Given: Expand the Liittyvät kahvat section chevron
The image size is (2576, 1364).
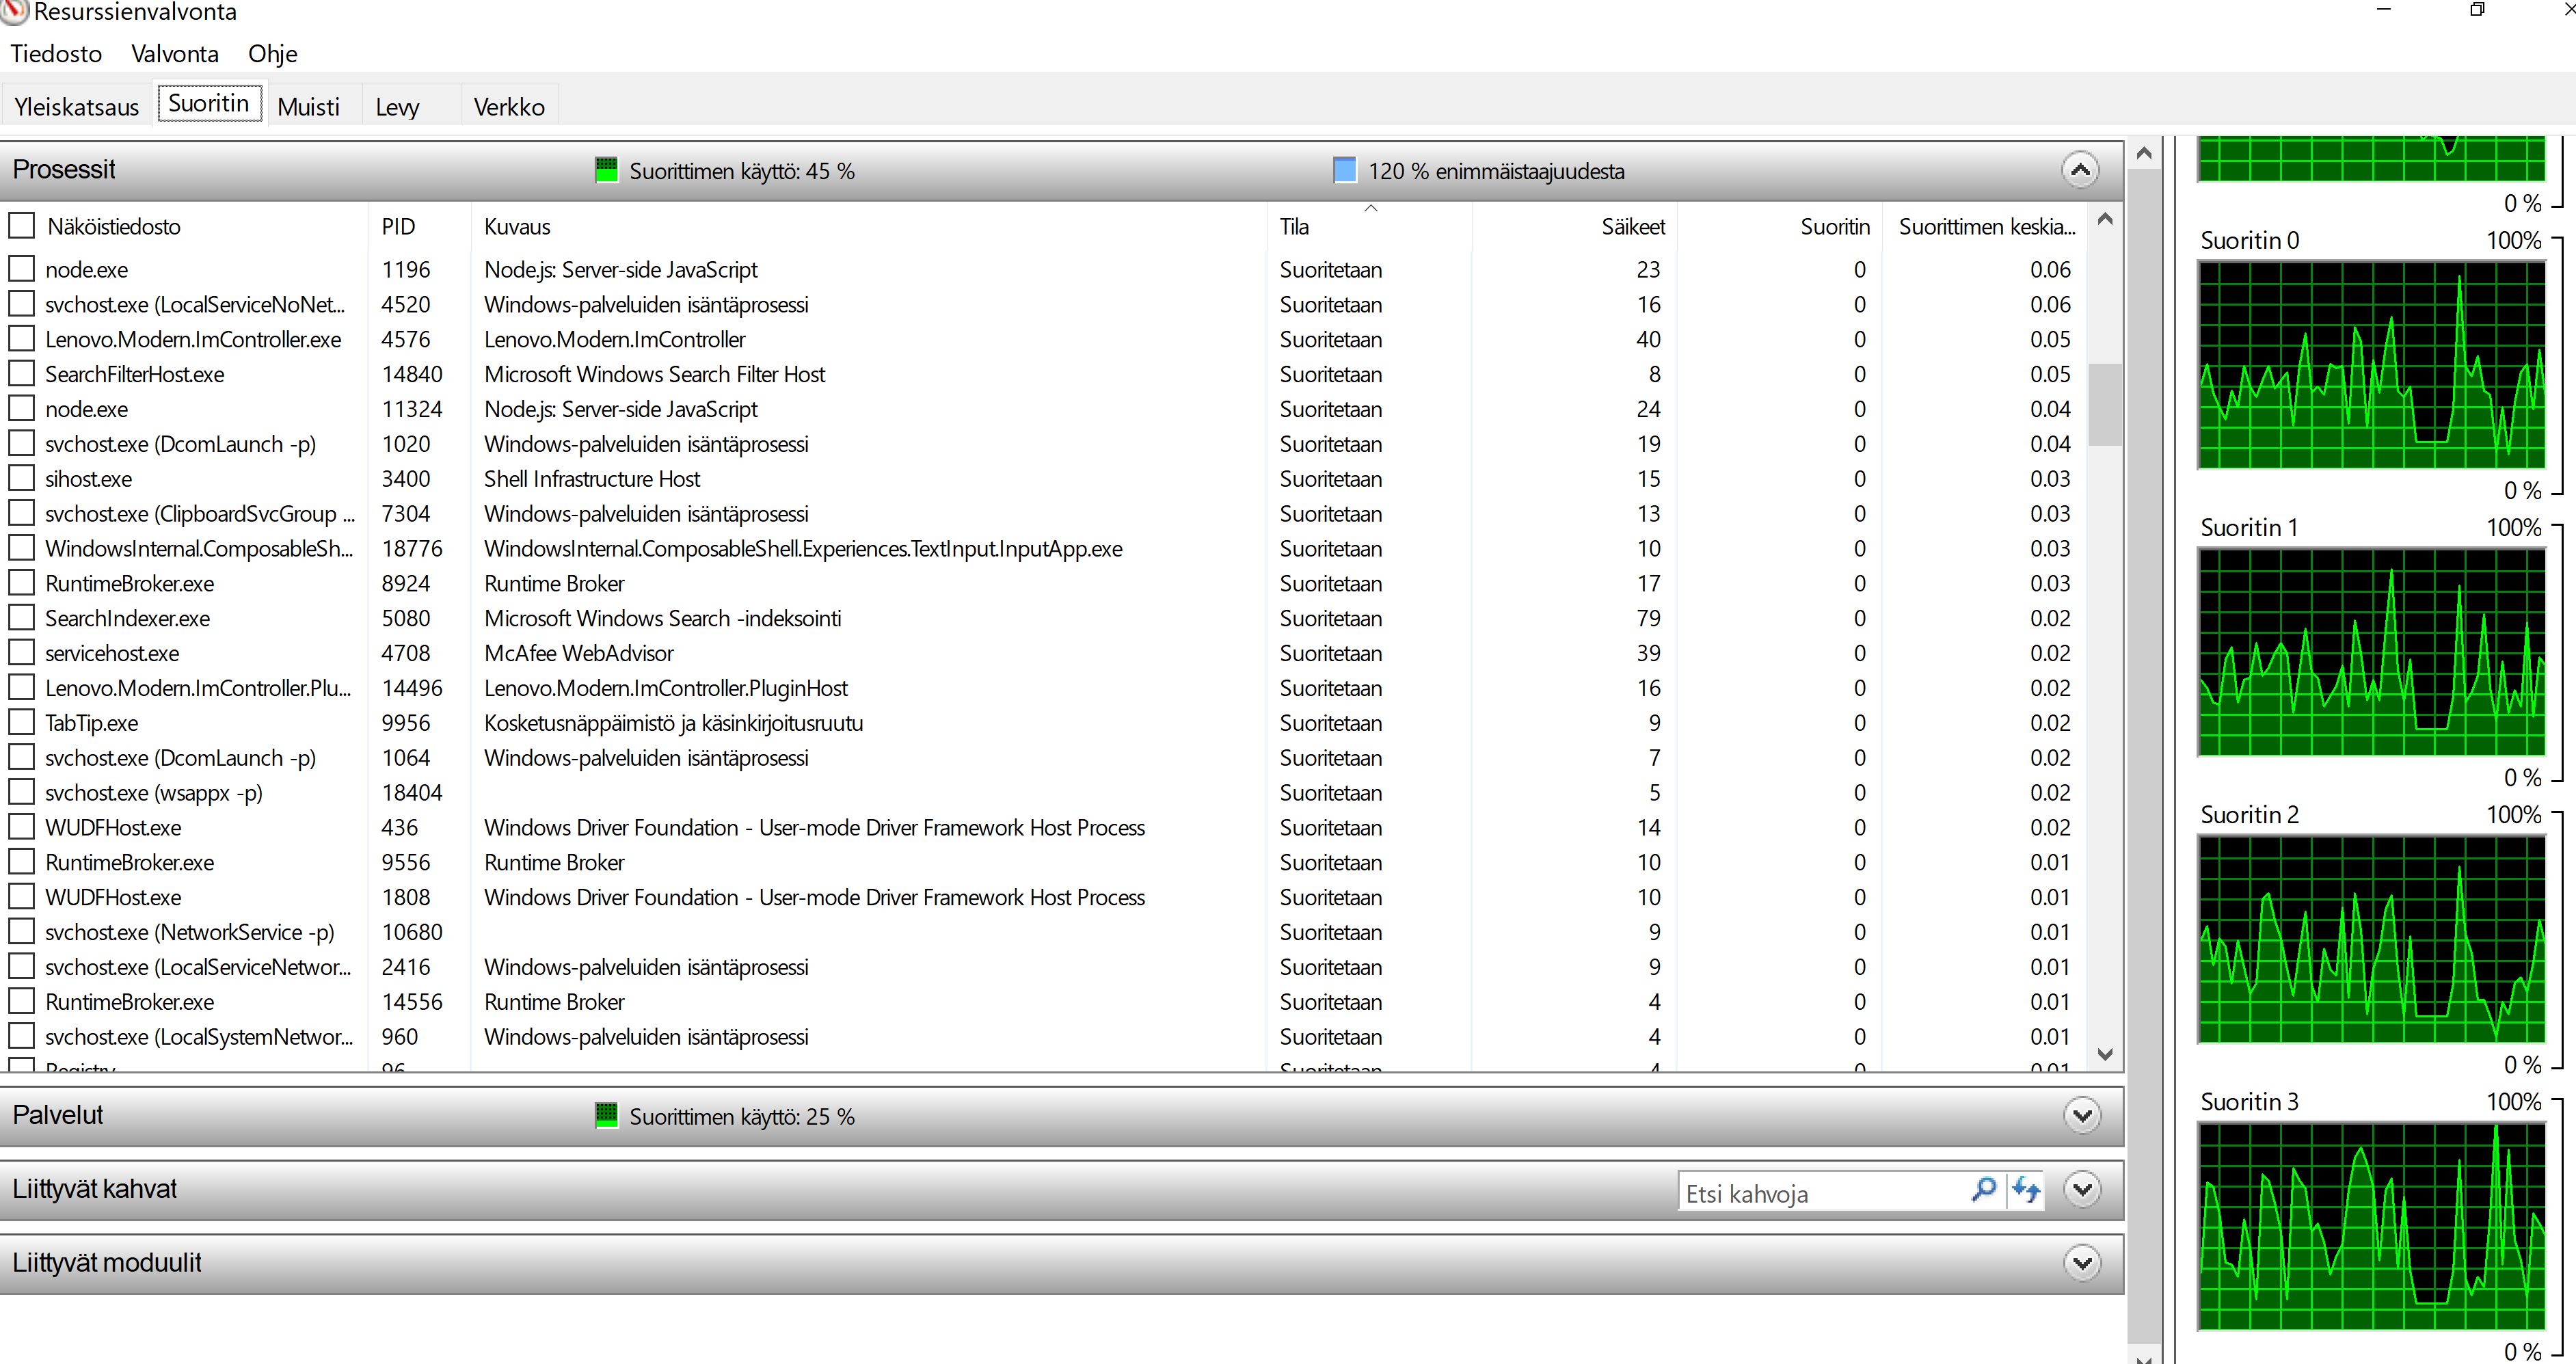Looking at the screenshot, I should tap(2082, 1190).
